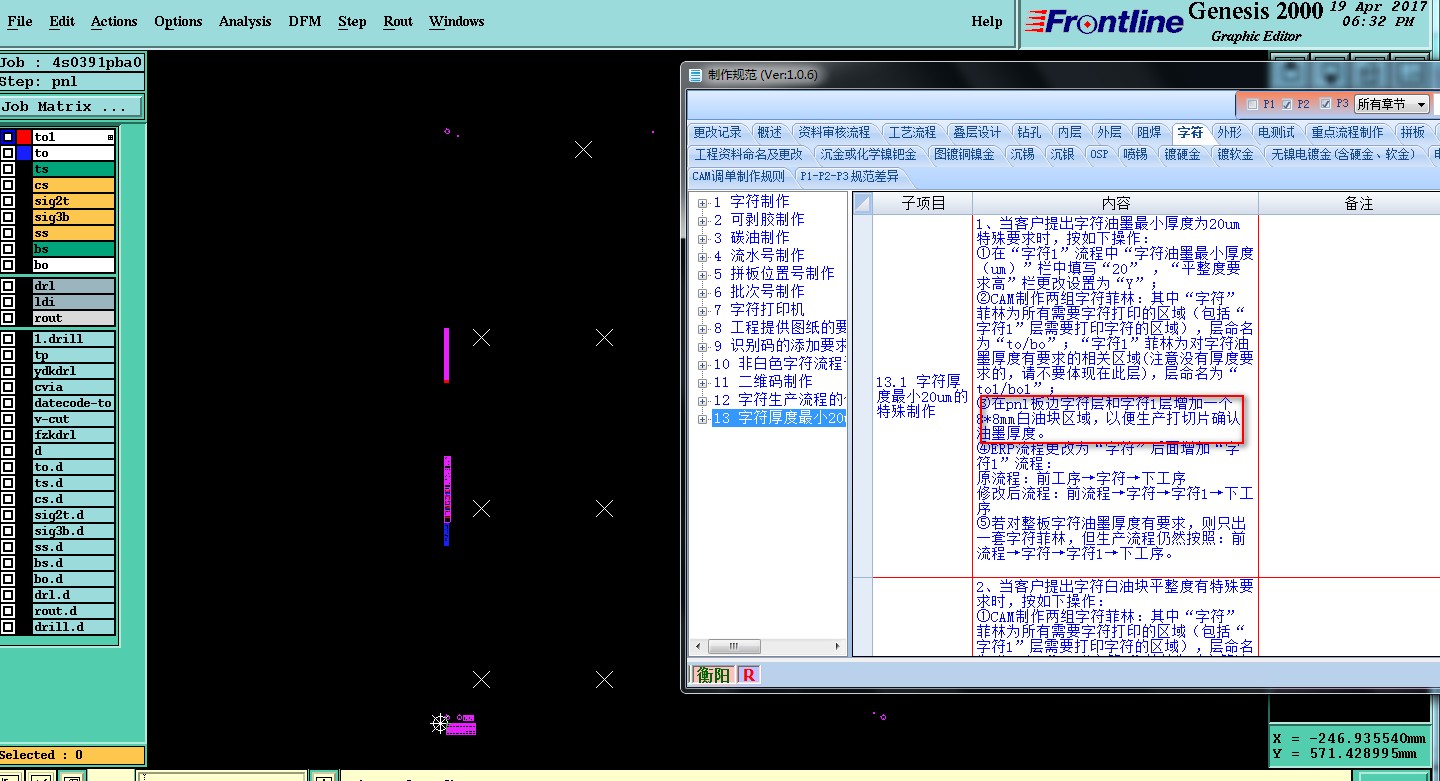This screenshot has height=781, width=1440.
Task: Select the datecode-to layer name
Action: [x=74, y=403]
